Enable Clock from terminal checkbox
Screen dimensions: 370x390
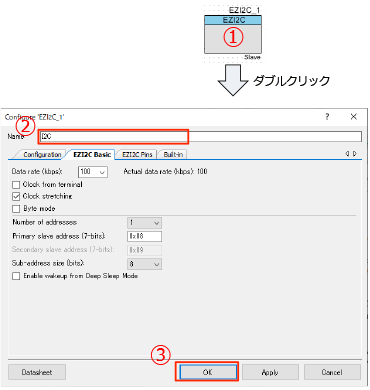[16, 185]
